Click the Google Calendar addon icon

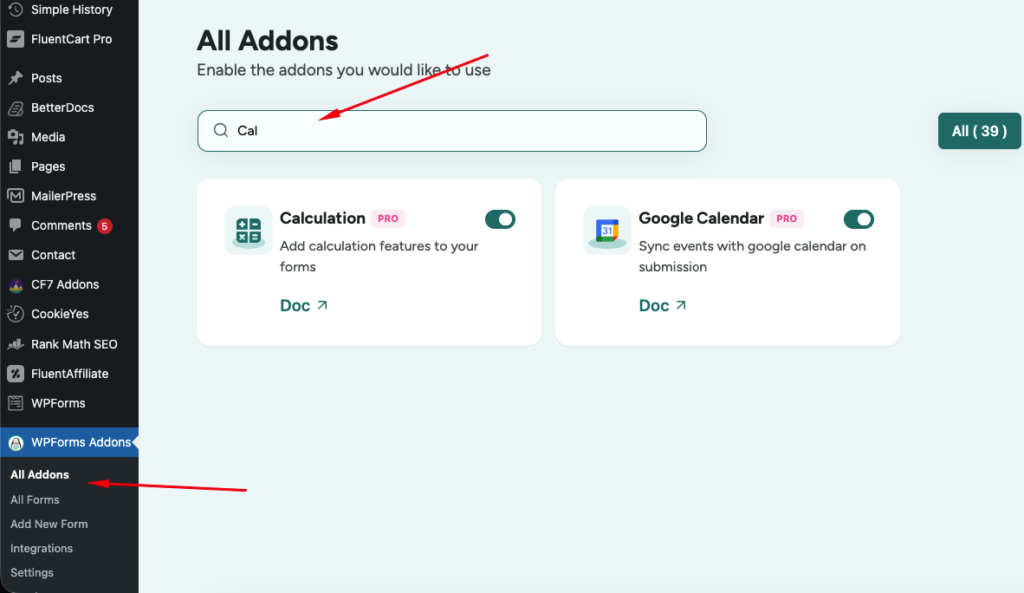(607, 231)
